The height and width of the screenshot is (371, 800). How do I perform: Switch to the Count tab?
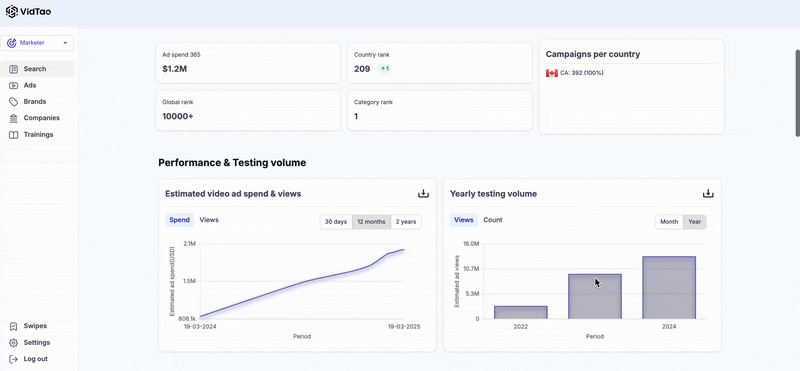(493, 220)
